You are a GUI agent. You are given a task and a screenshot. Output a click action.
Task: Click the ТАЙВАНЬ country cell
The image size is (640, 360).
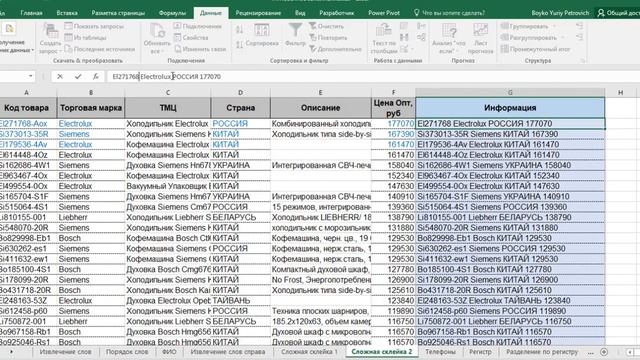point(240,300)
